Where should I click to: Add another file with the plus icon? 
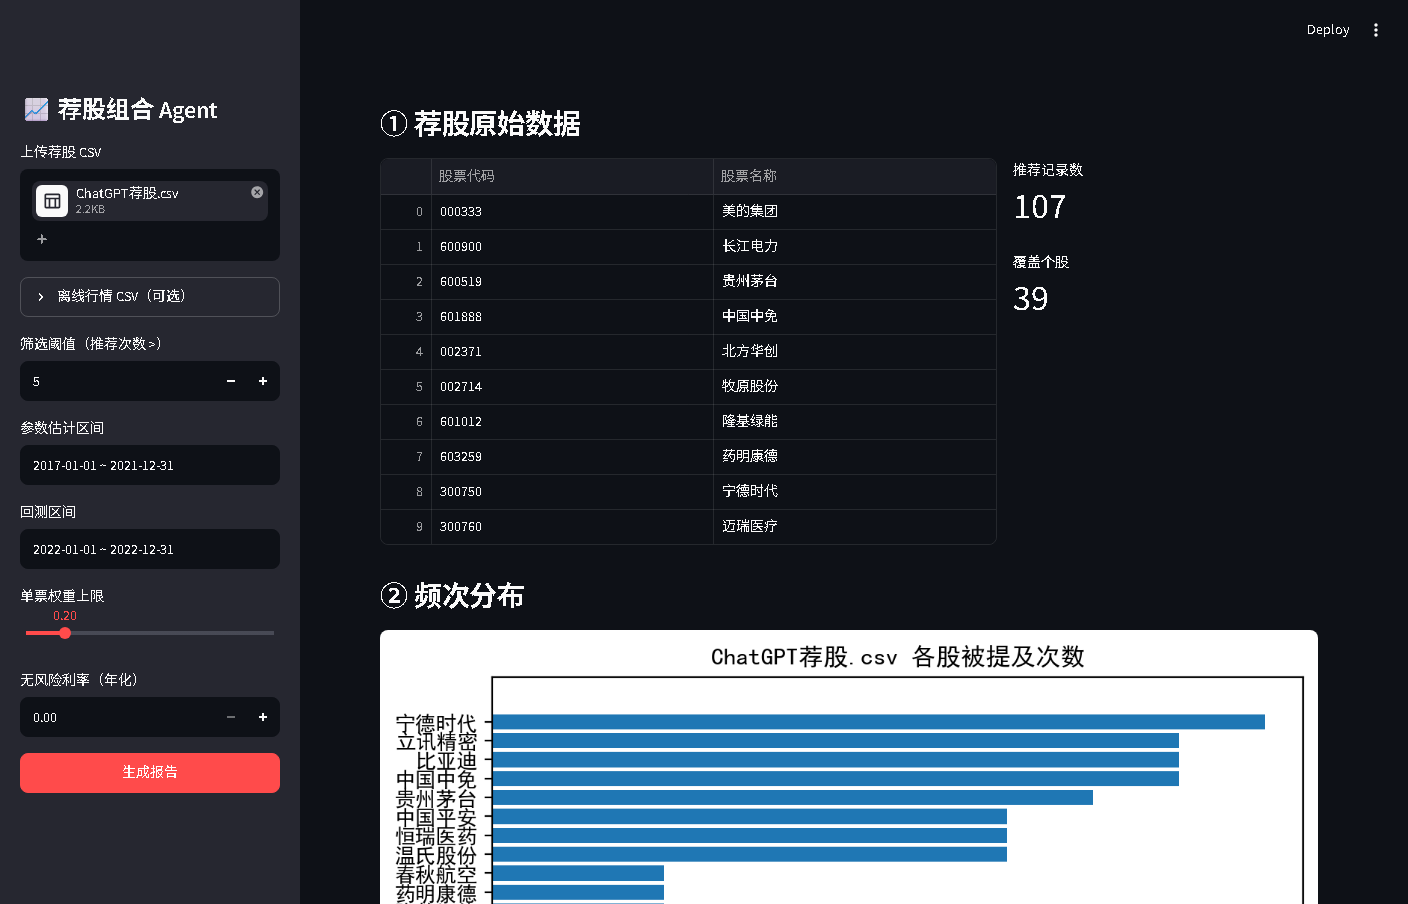(x=42, y=239)
